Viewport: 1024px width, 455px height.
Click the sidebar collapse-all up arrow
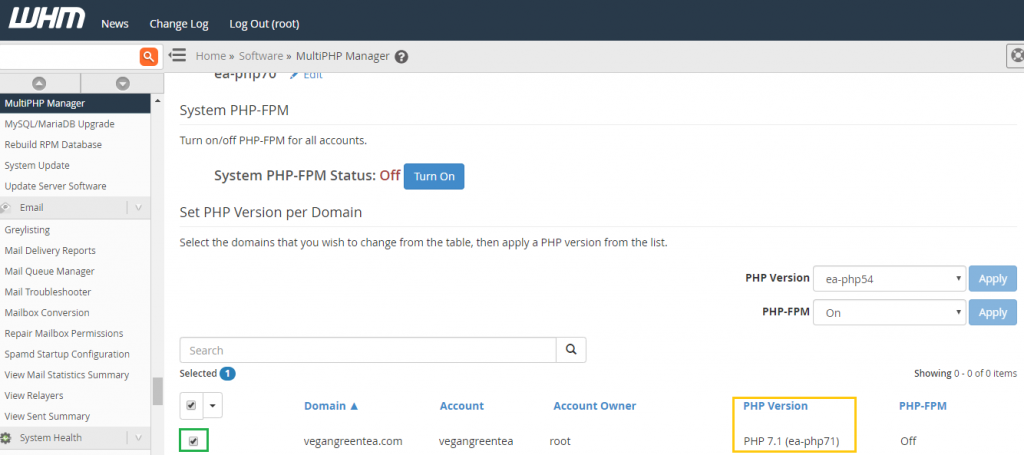click(39, 84)
